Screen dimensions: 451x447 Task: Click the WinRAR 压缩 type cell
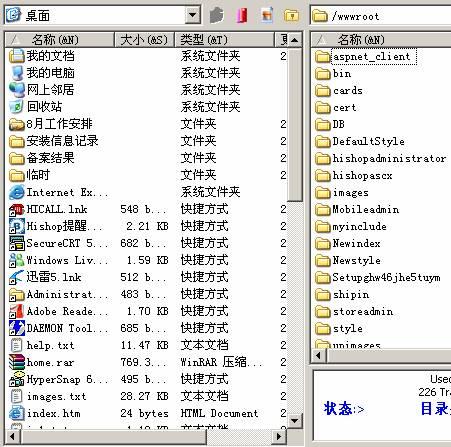[221, 362]
